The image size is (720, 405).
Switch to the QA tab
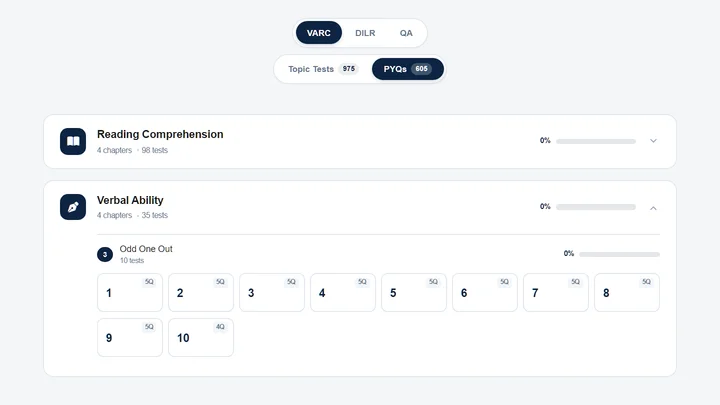[406, 33]
